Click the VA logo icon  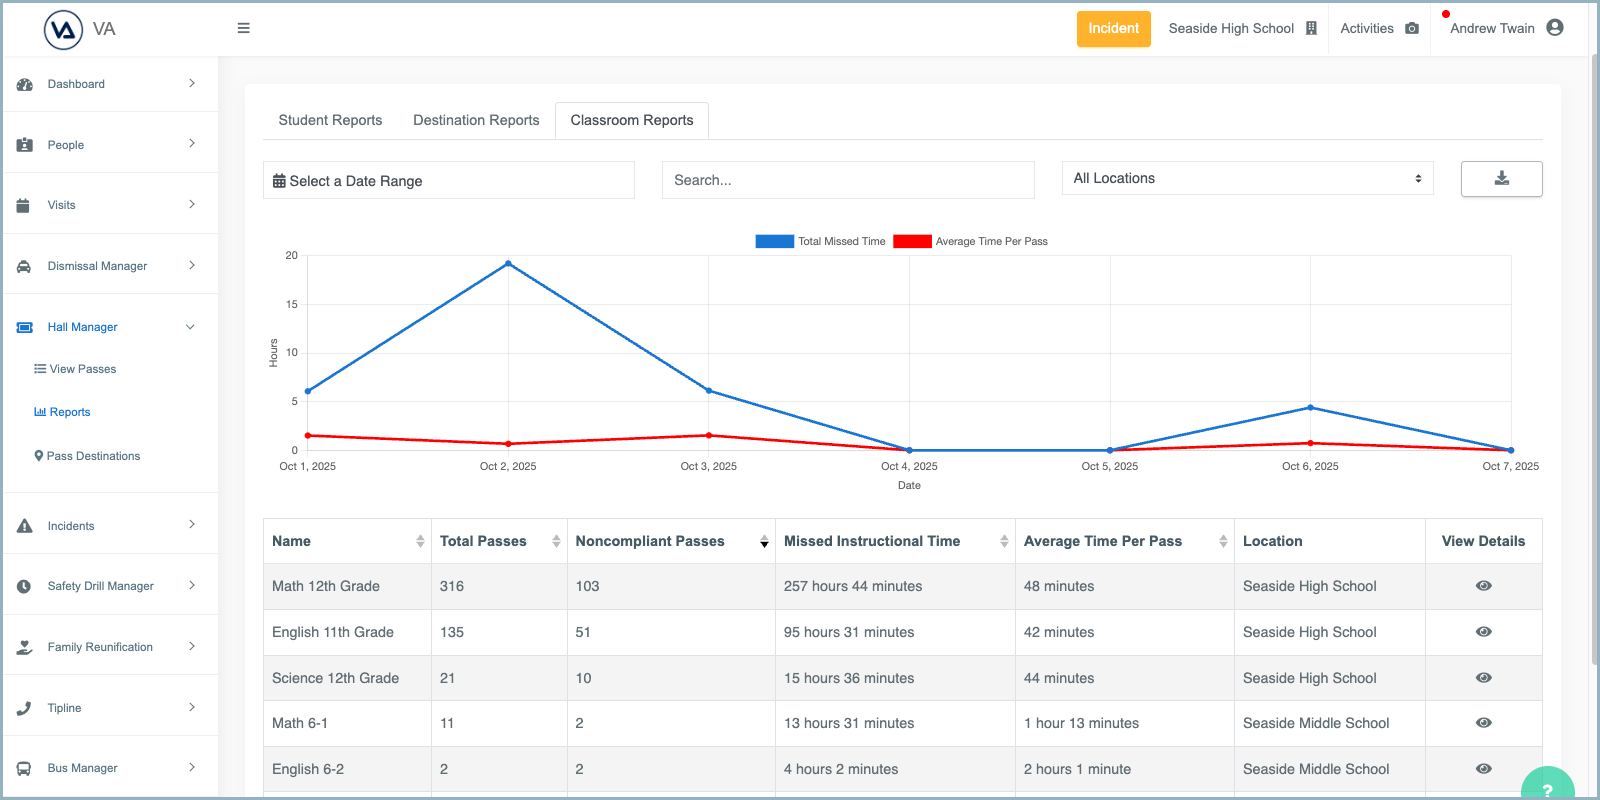(63, 29)
